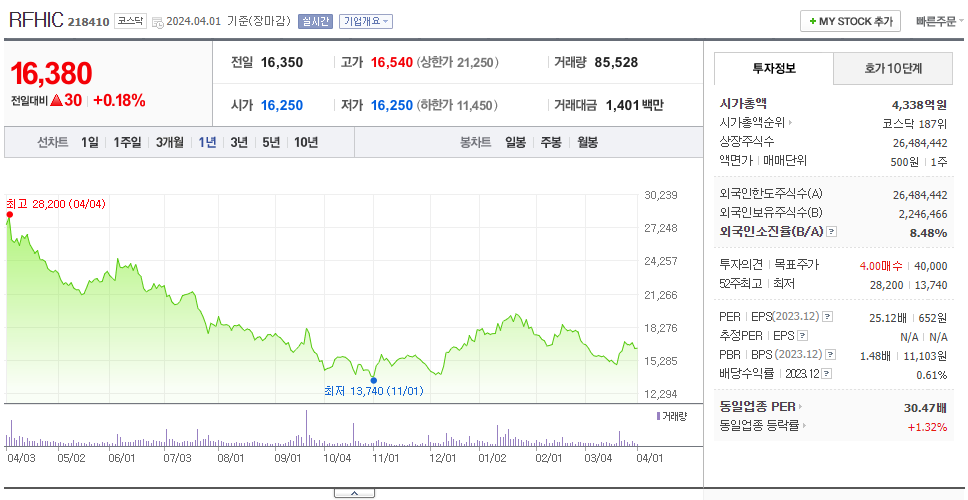Click the 실시간 badge button

coord(315,22)
